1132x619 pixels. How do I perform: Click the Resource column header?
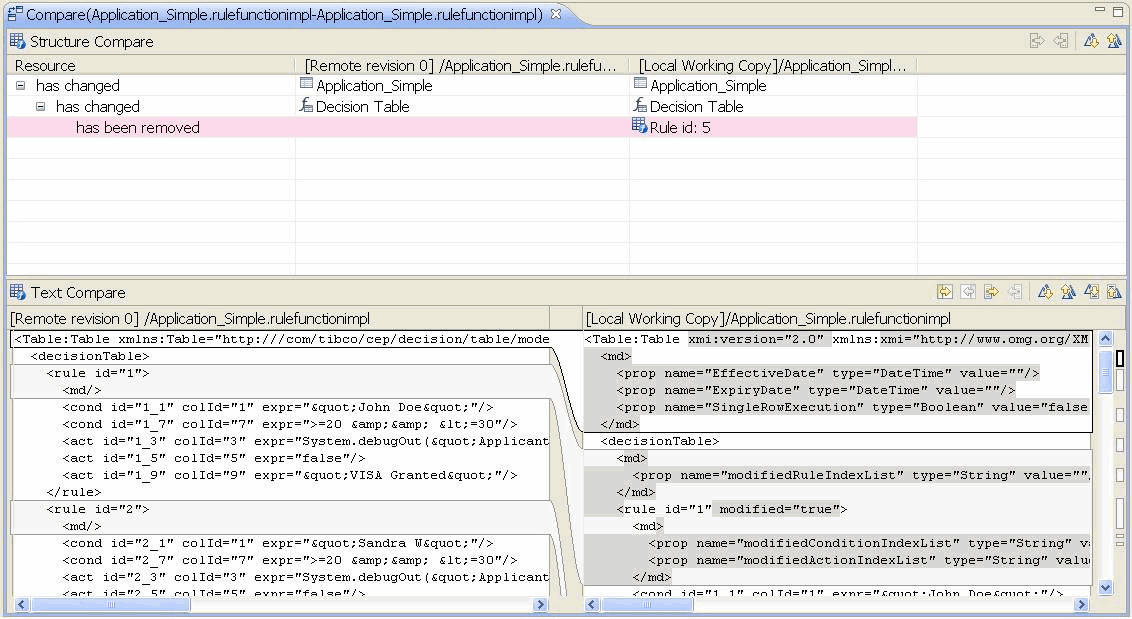(x=45, y=65)
